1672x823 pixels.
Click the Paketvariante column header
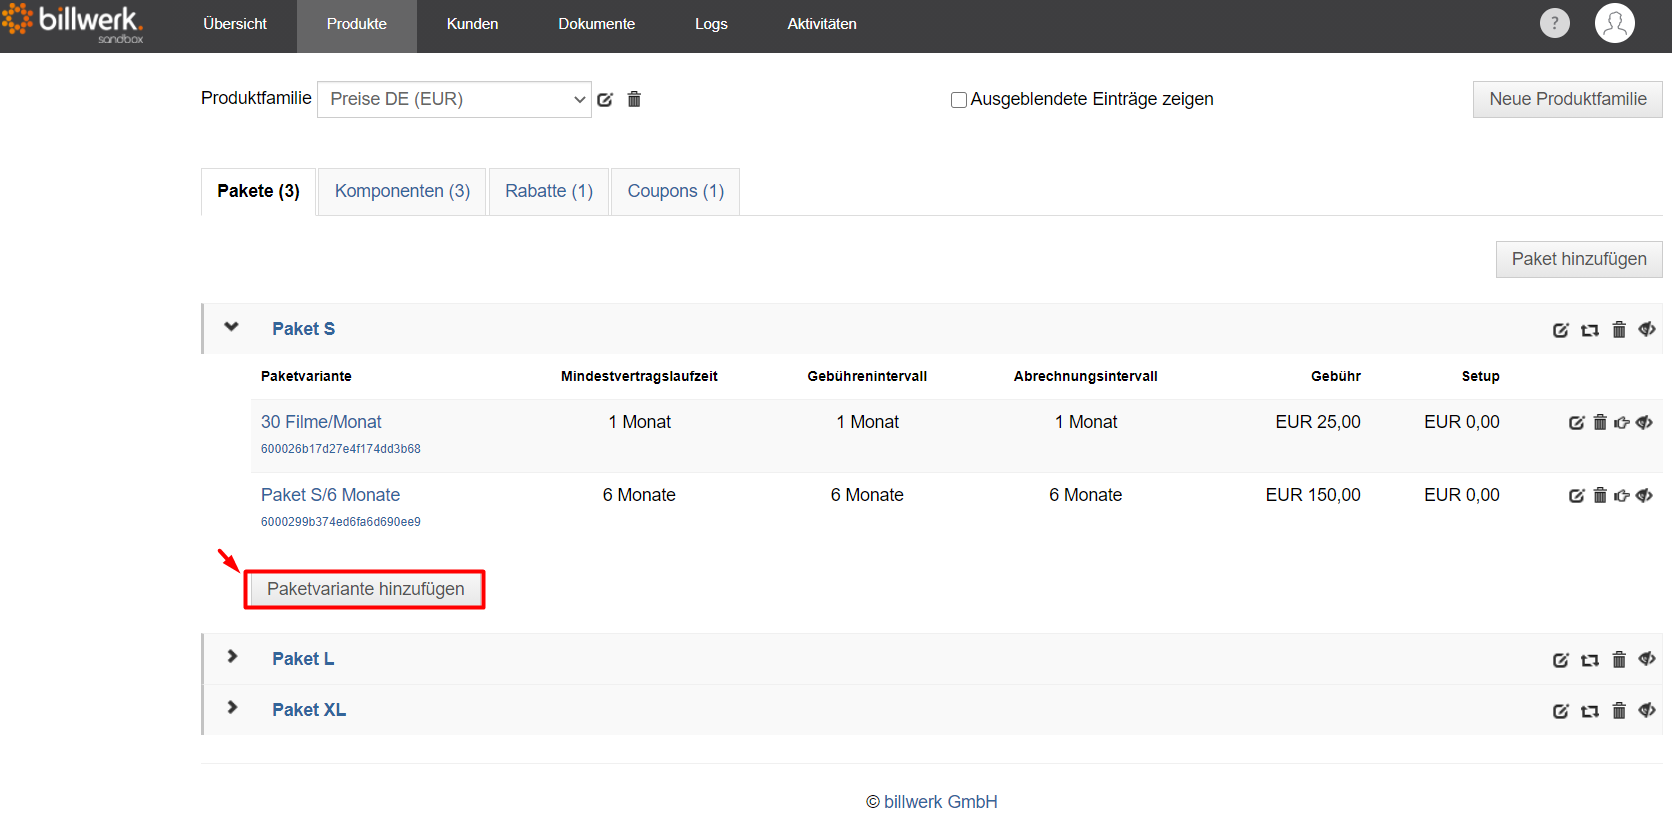306,377
